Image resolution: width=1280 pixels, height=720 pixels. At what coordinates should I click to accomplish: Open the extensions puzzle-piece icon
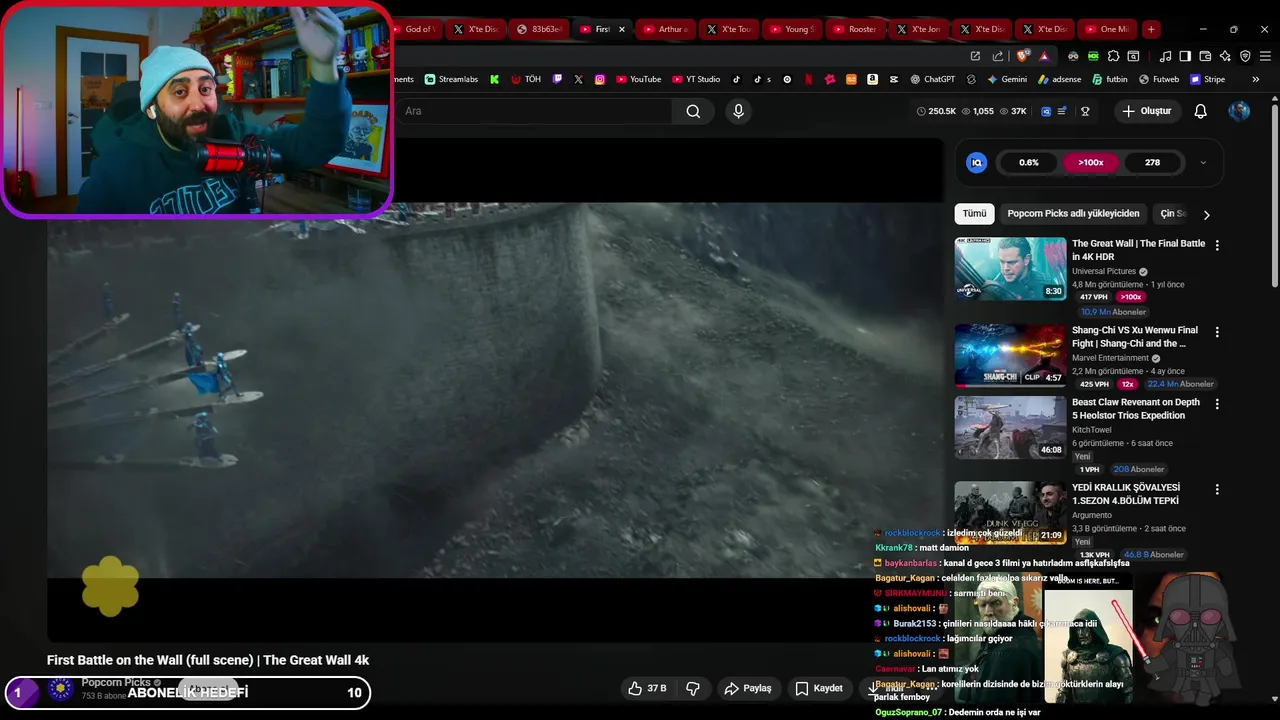[x=1113, y=56]
